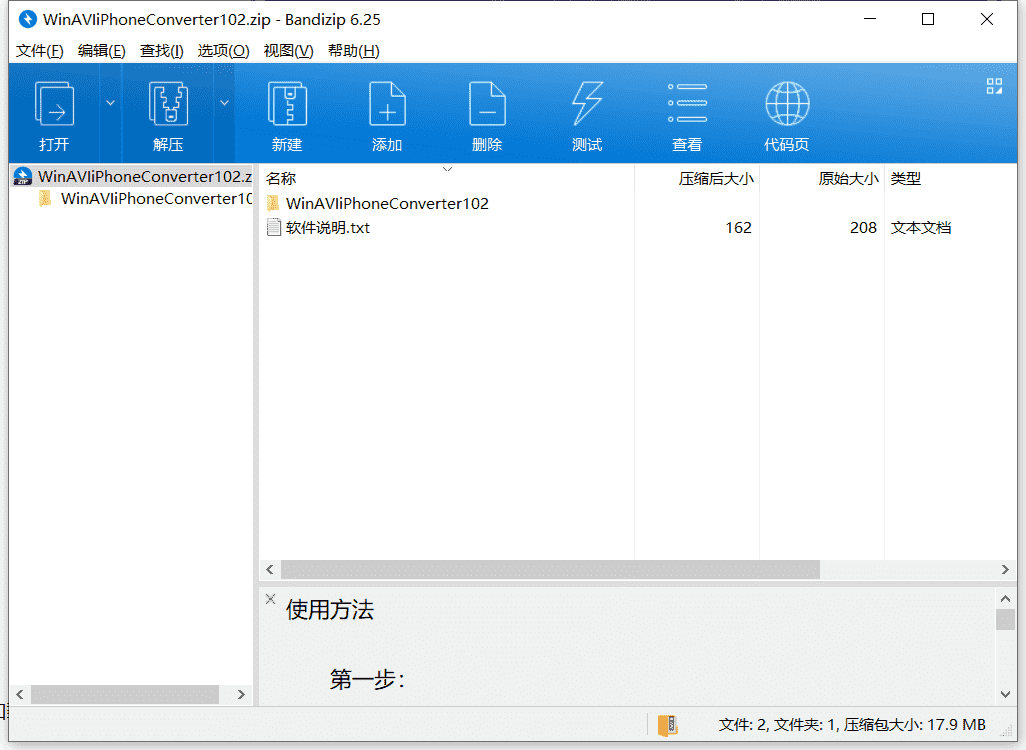
Task: Click the Bandizip logo in title bar
Action: click(27, 19)
